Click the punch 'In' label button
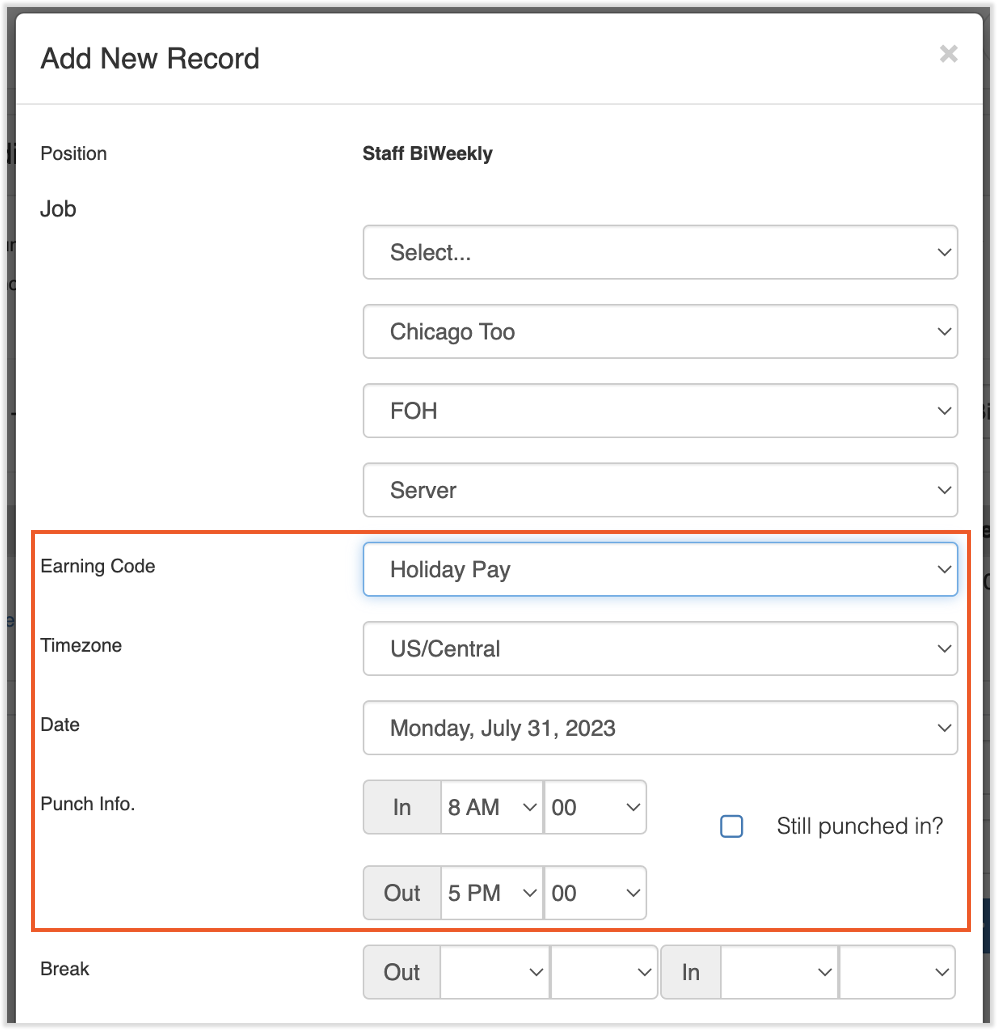Viewport: 1000px width, 1034px height. [x=402, y=808]
